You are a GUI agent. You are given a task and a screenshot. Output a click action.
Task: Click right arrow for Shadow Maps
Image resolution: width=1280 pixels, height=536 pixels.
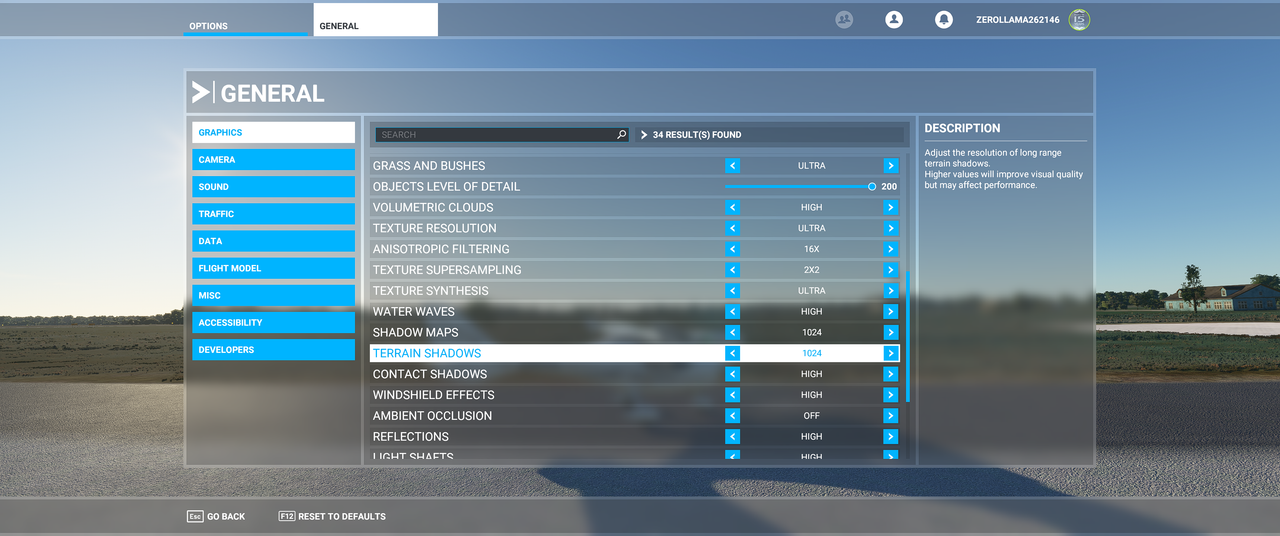pyautogui.click(x=890, y=332)
